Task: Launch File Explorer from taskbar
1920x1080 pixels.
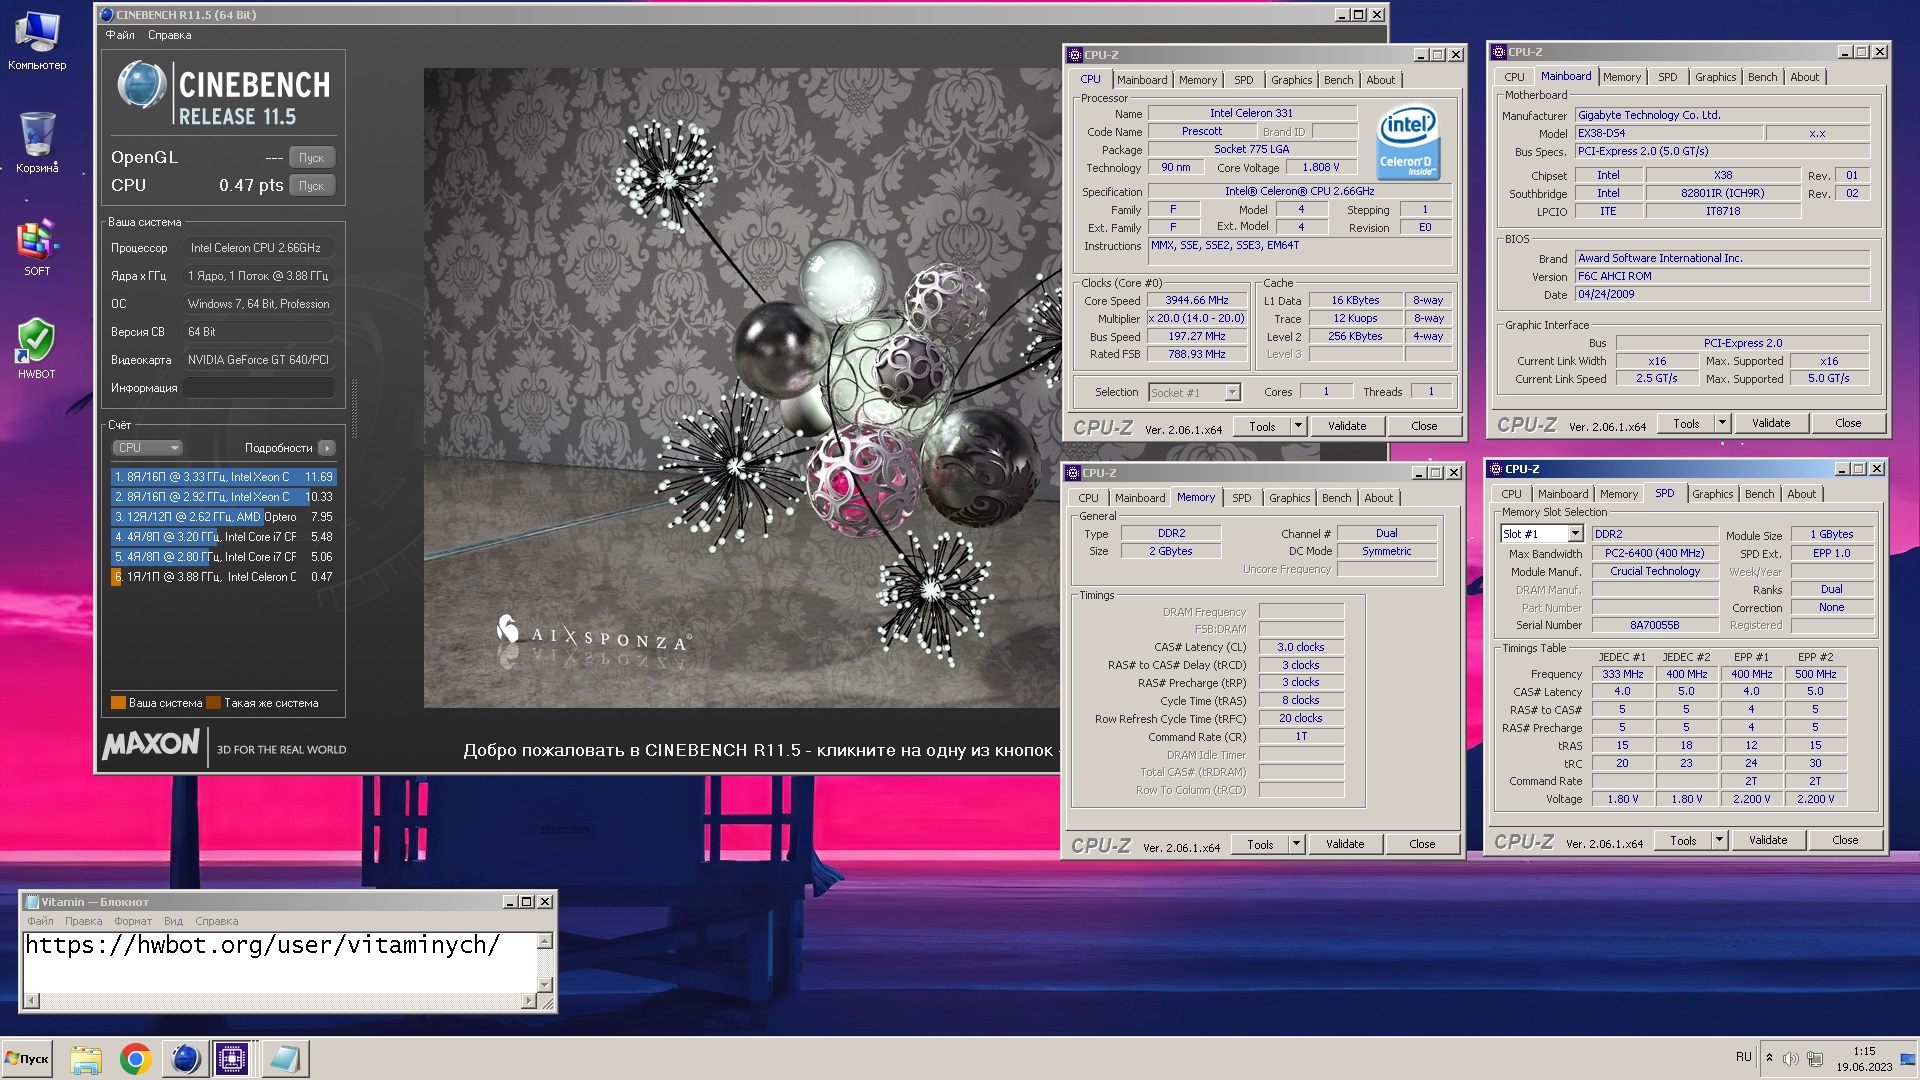Action: (86, 1058)
